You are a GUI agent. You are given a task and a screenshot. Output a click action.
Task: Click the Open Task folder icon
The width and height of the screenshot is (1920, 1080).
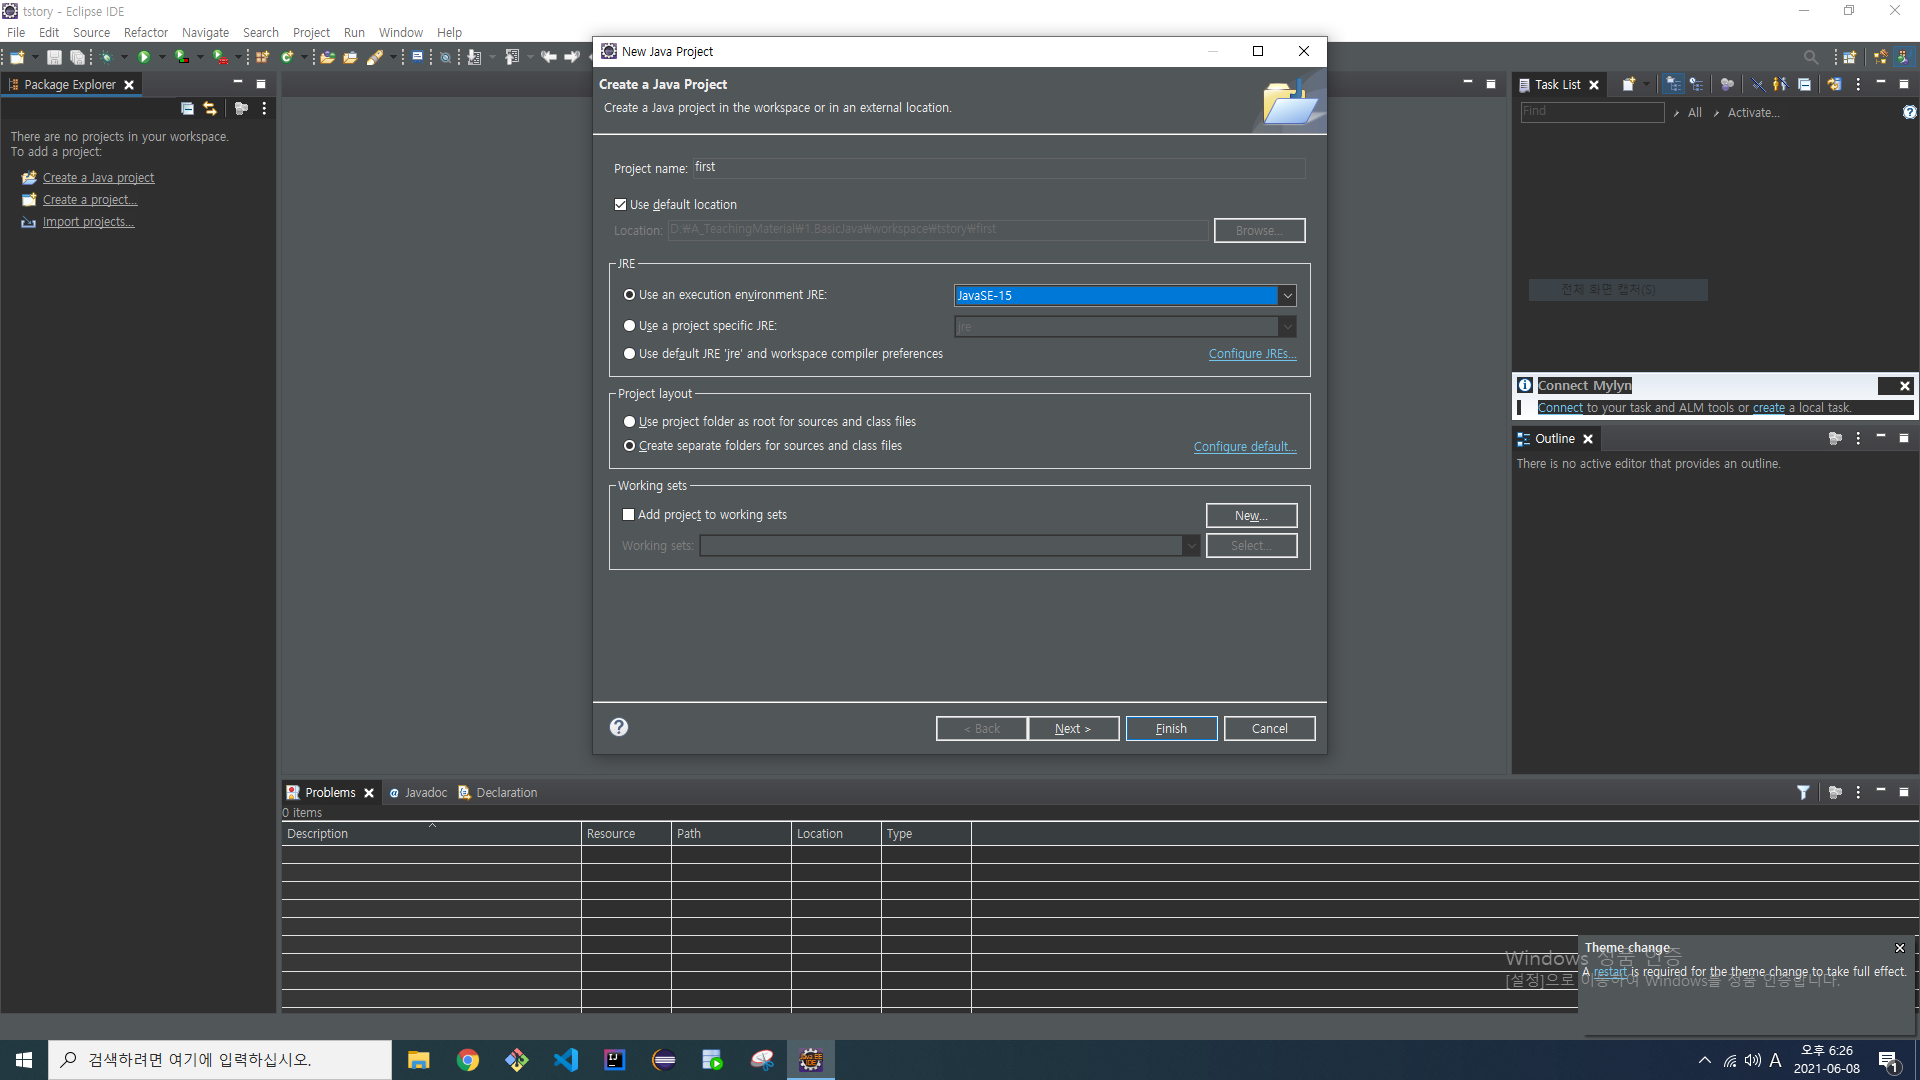pos(350,57)
